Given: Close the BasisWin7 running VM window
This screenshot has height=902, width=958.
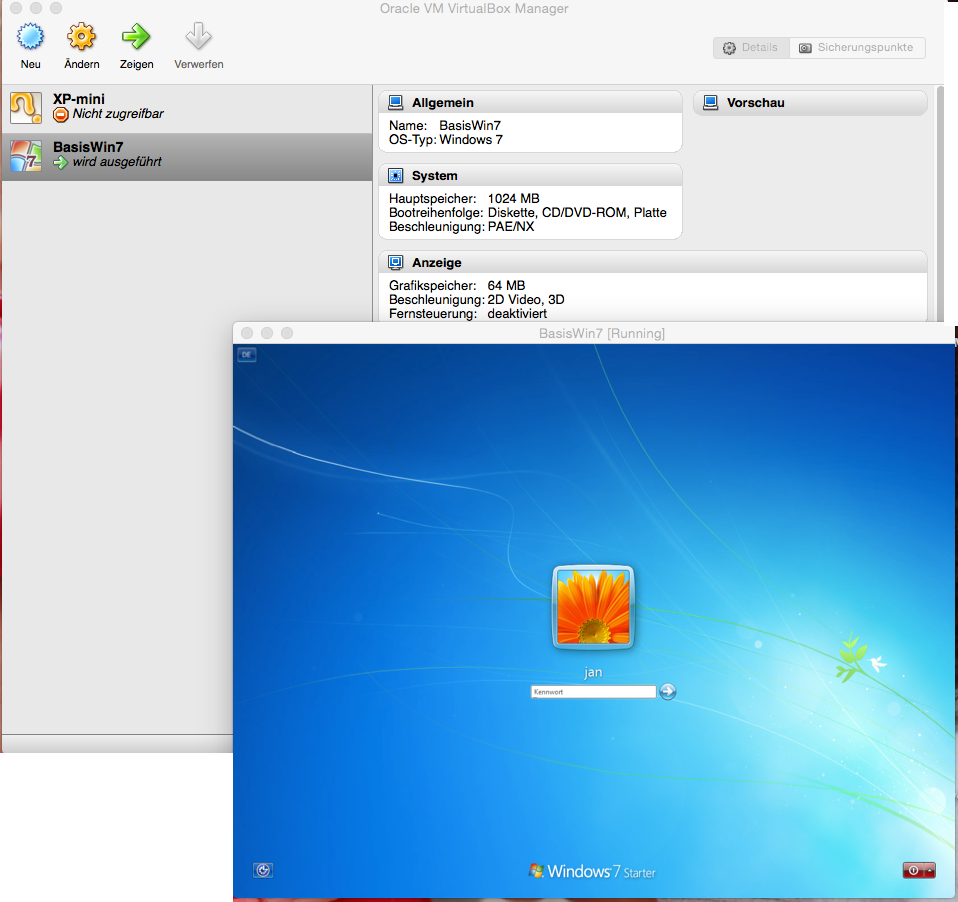Looking at the screenshot, I should [247, 333].
